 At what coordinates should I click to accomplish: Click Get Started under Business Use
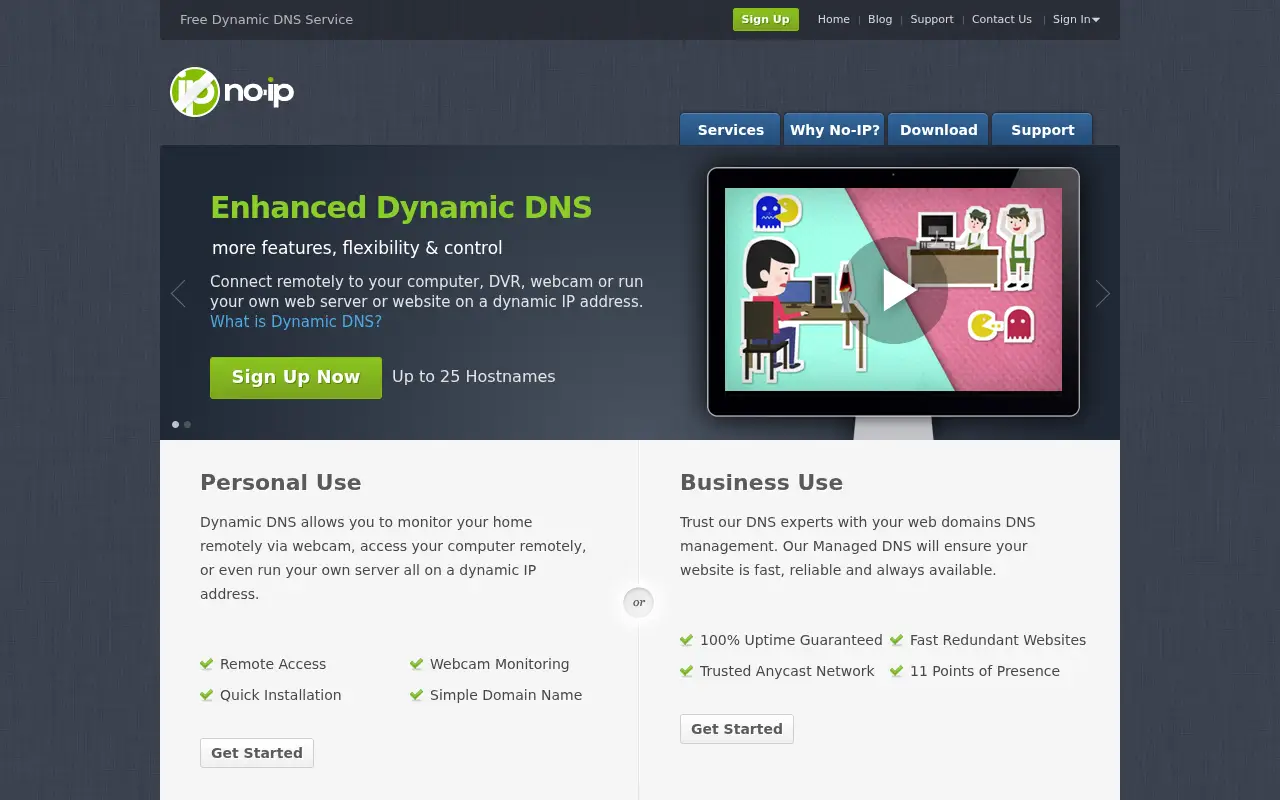[737, 729]
